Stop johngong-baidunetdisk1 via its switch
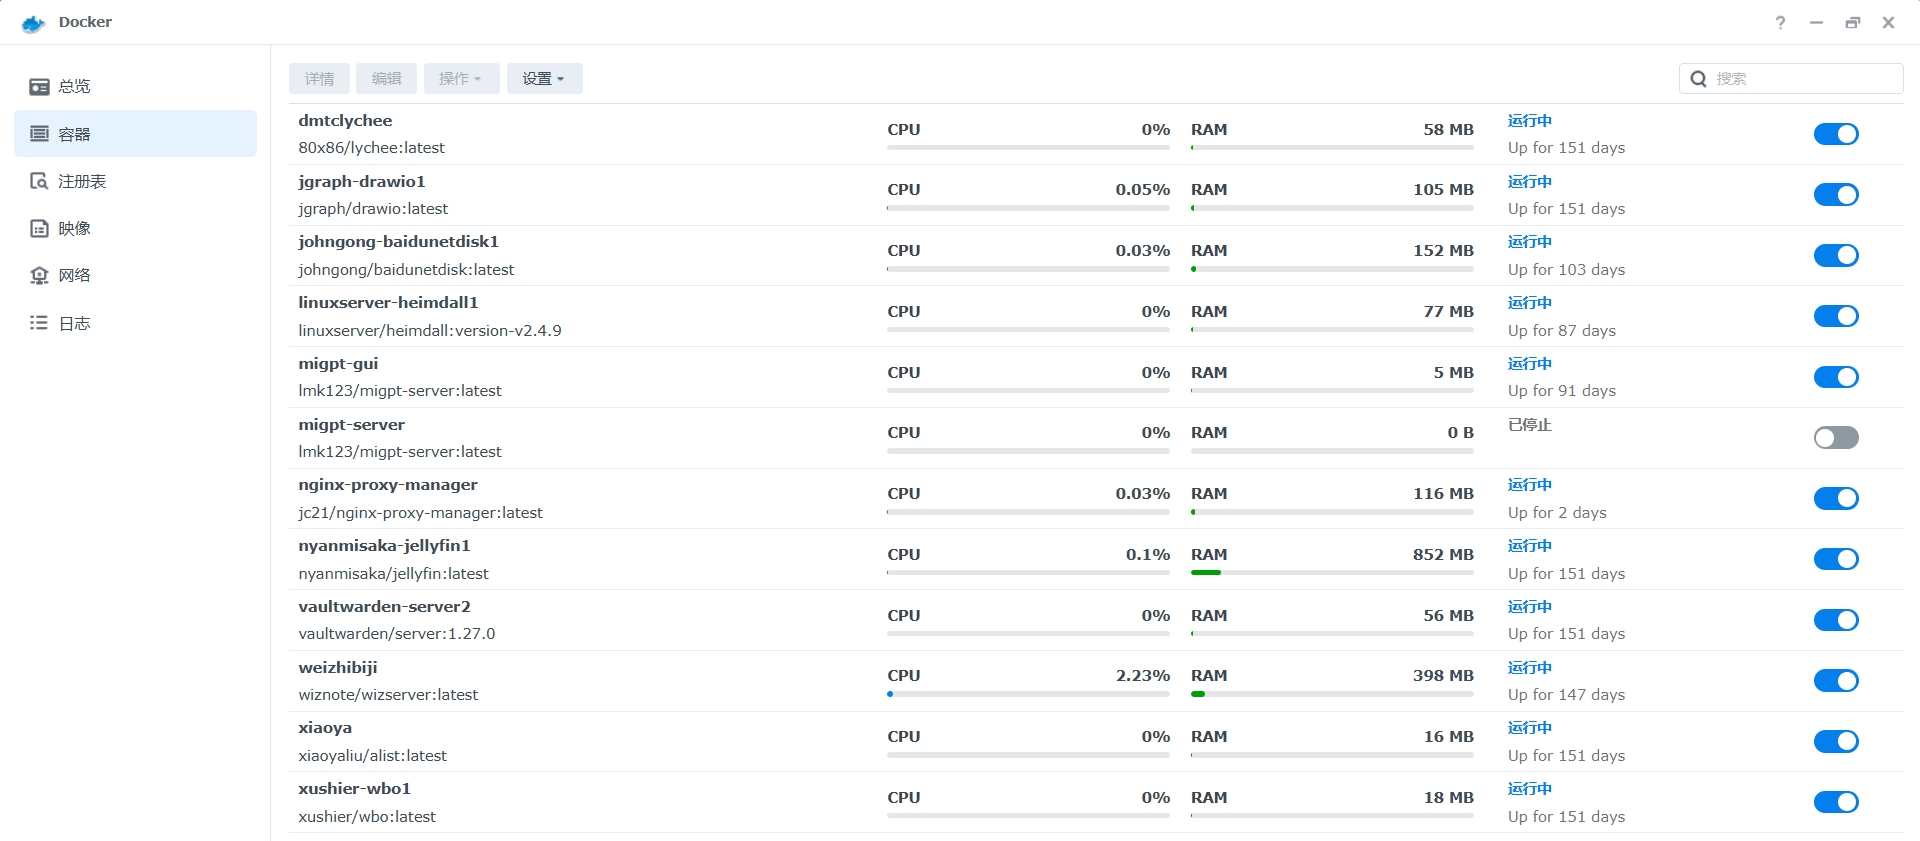Screen dimensions: 1920x841 (x=1836, y=255)
